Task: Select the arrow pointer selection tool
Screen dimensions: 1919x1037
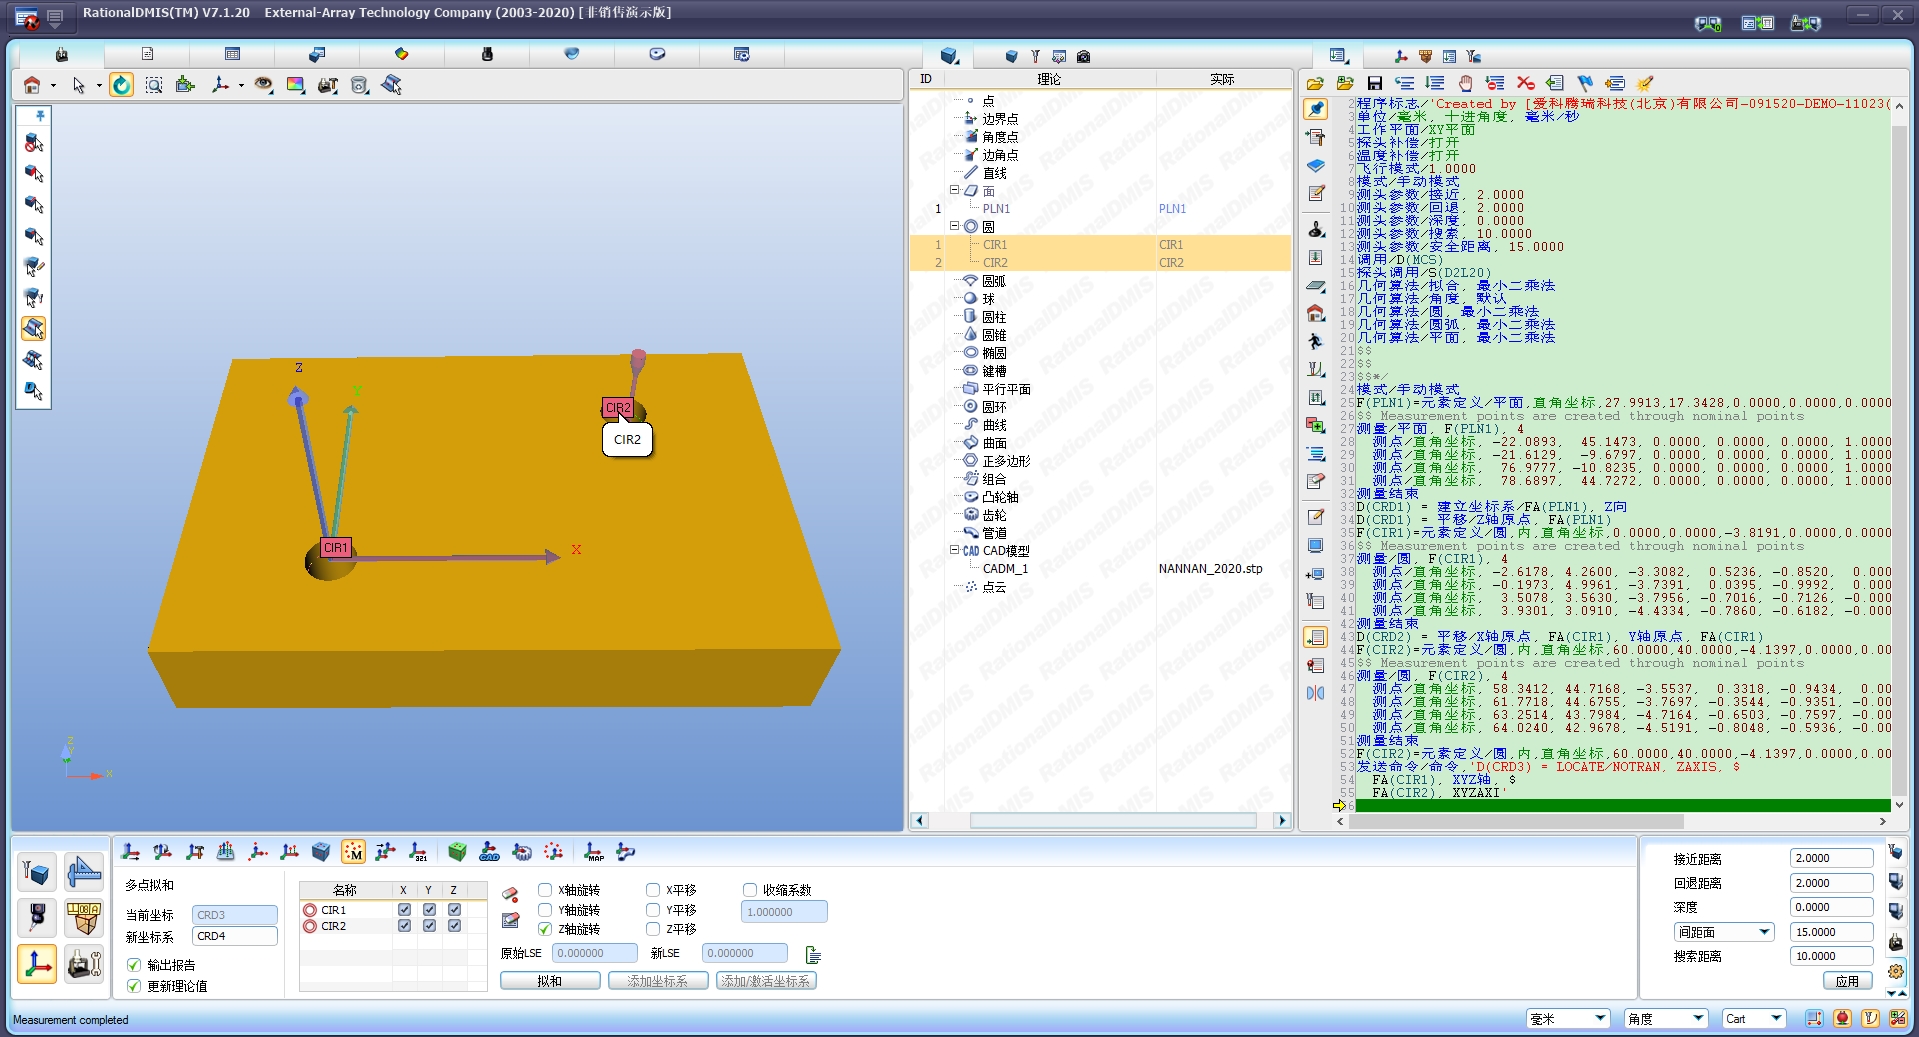Action: [78, 85]
